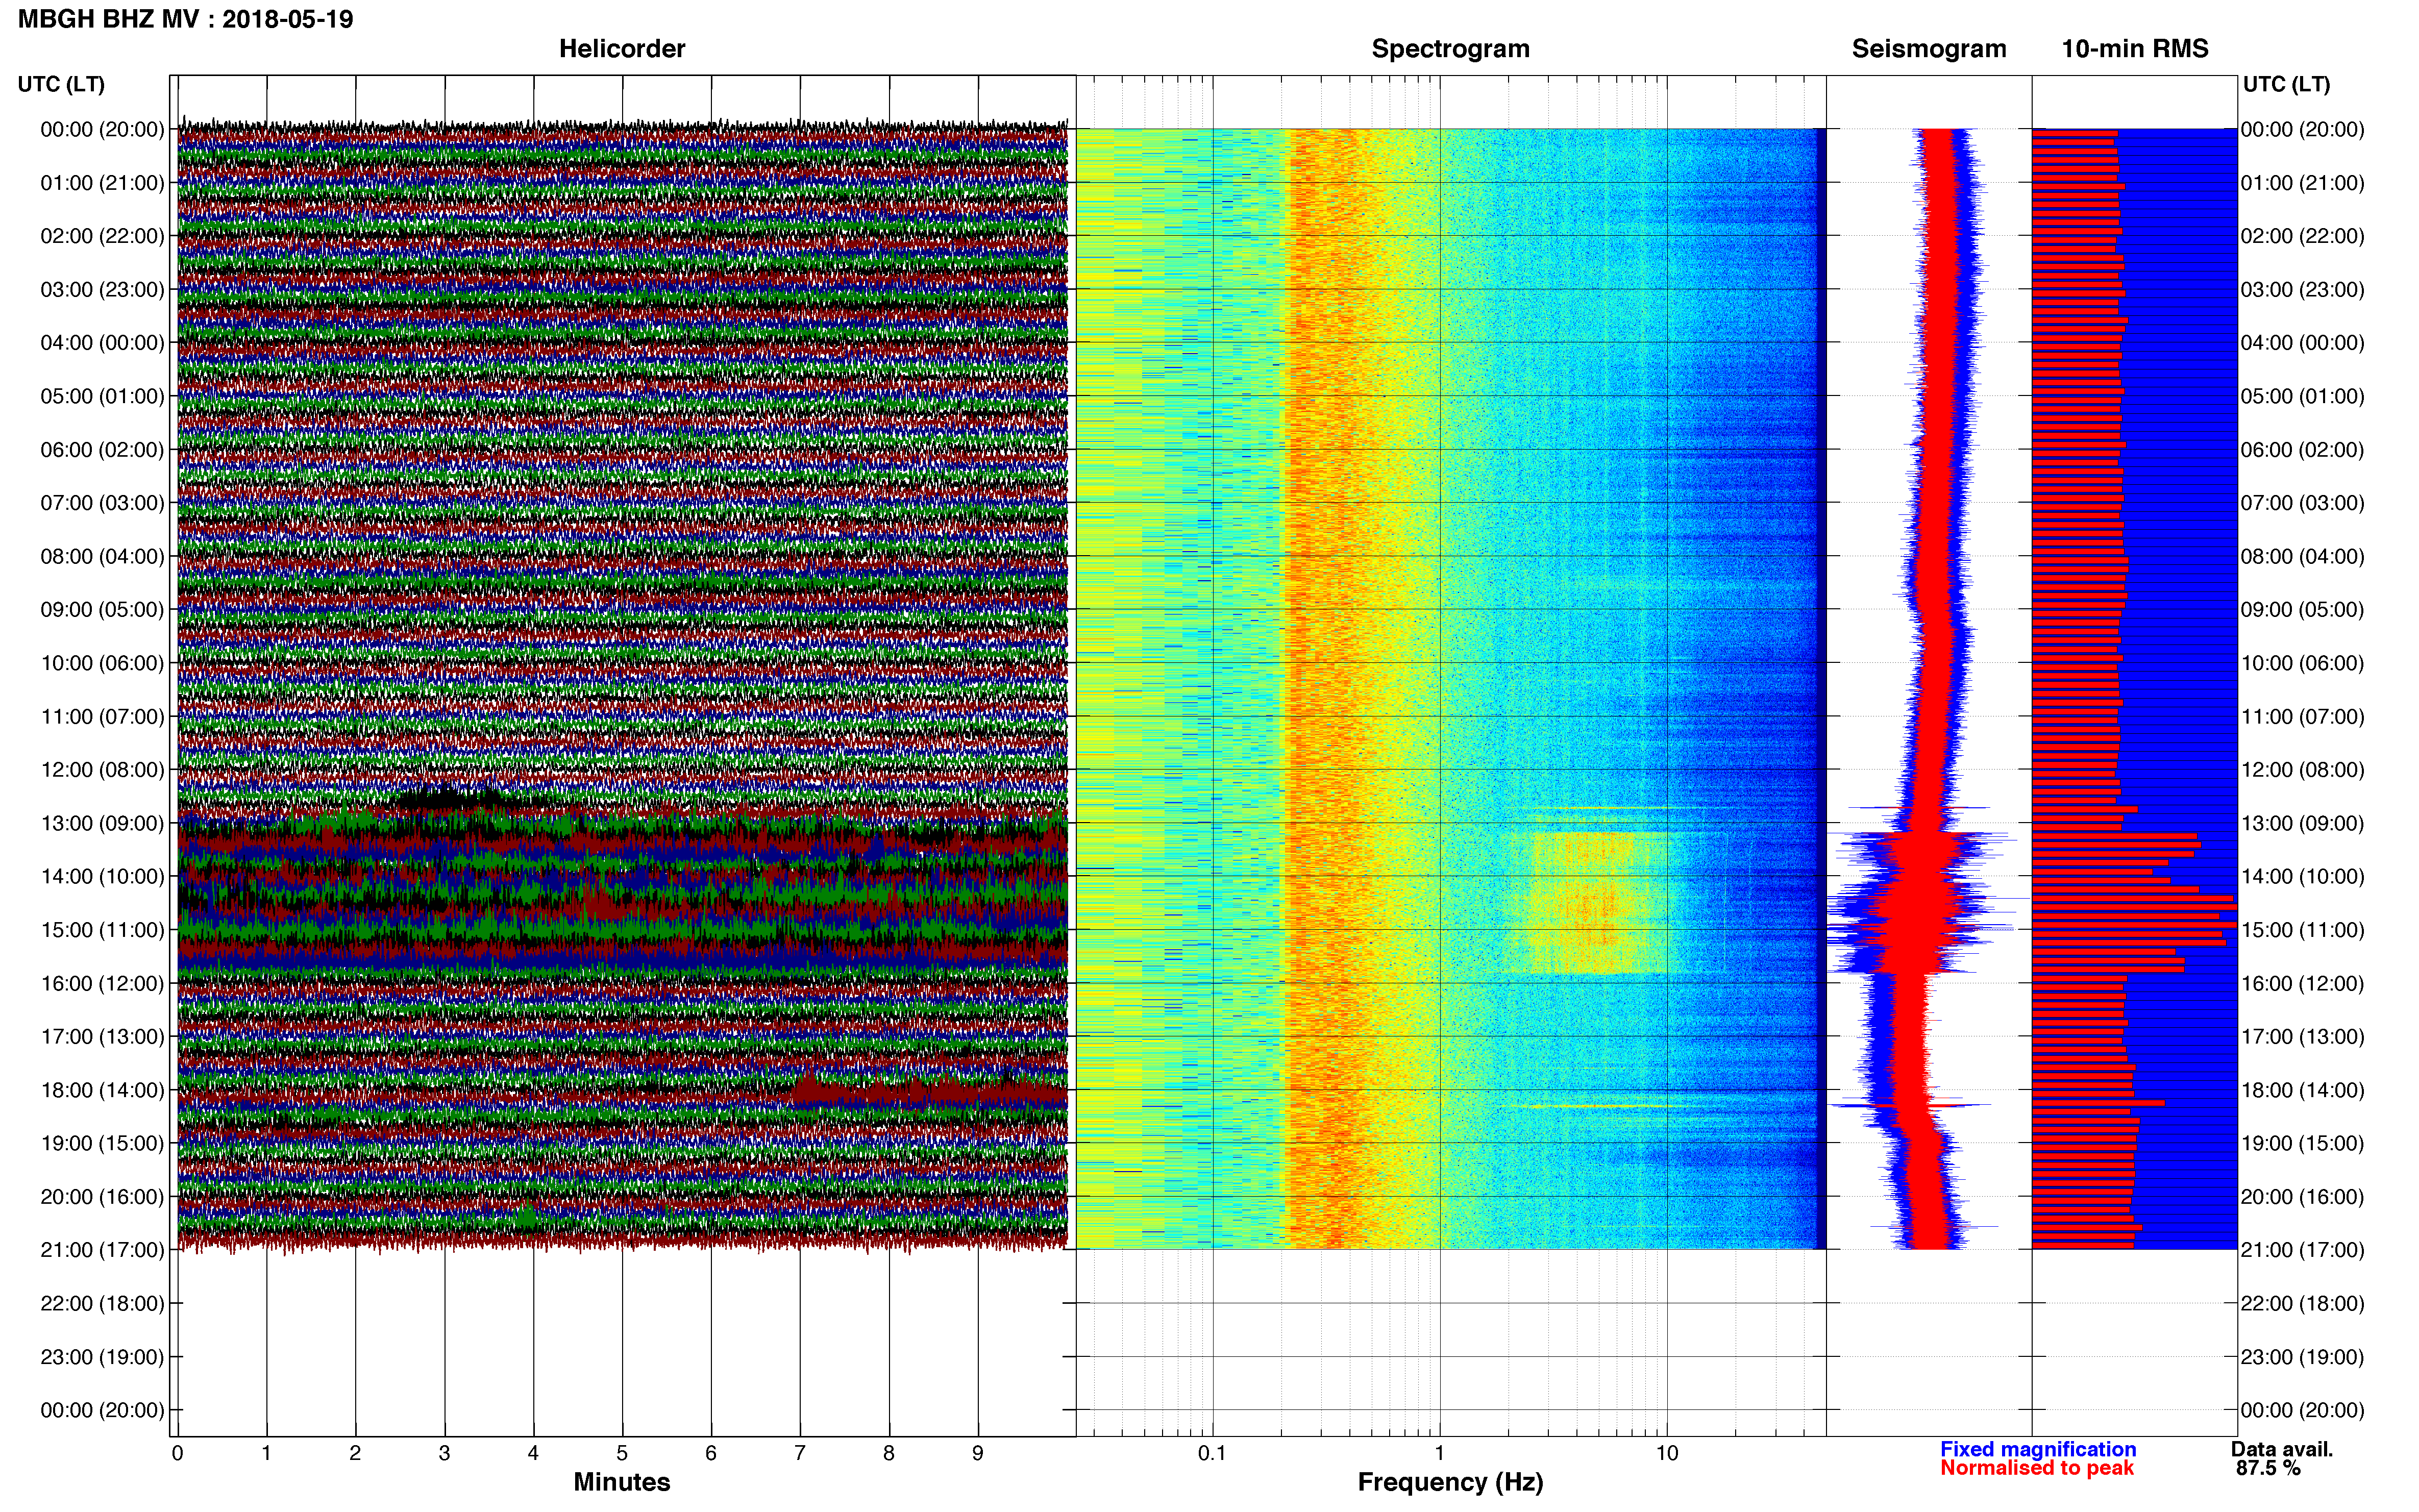Click the 06:00 (02:00) label on the RMS axis

tap(2302, 450)
